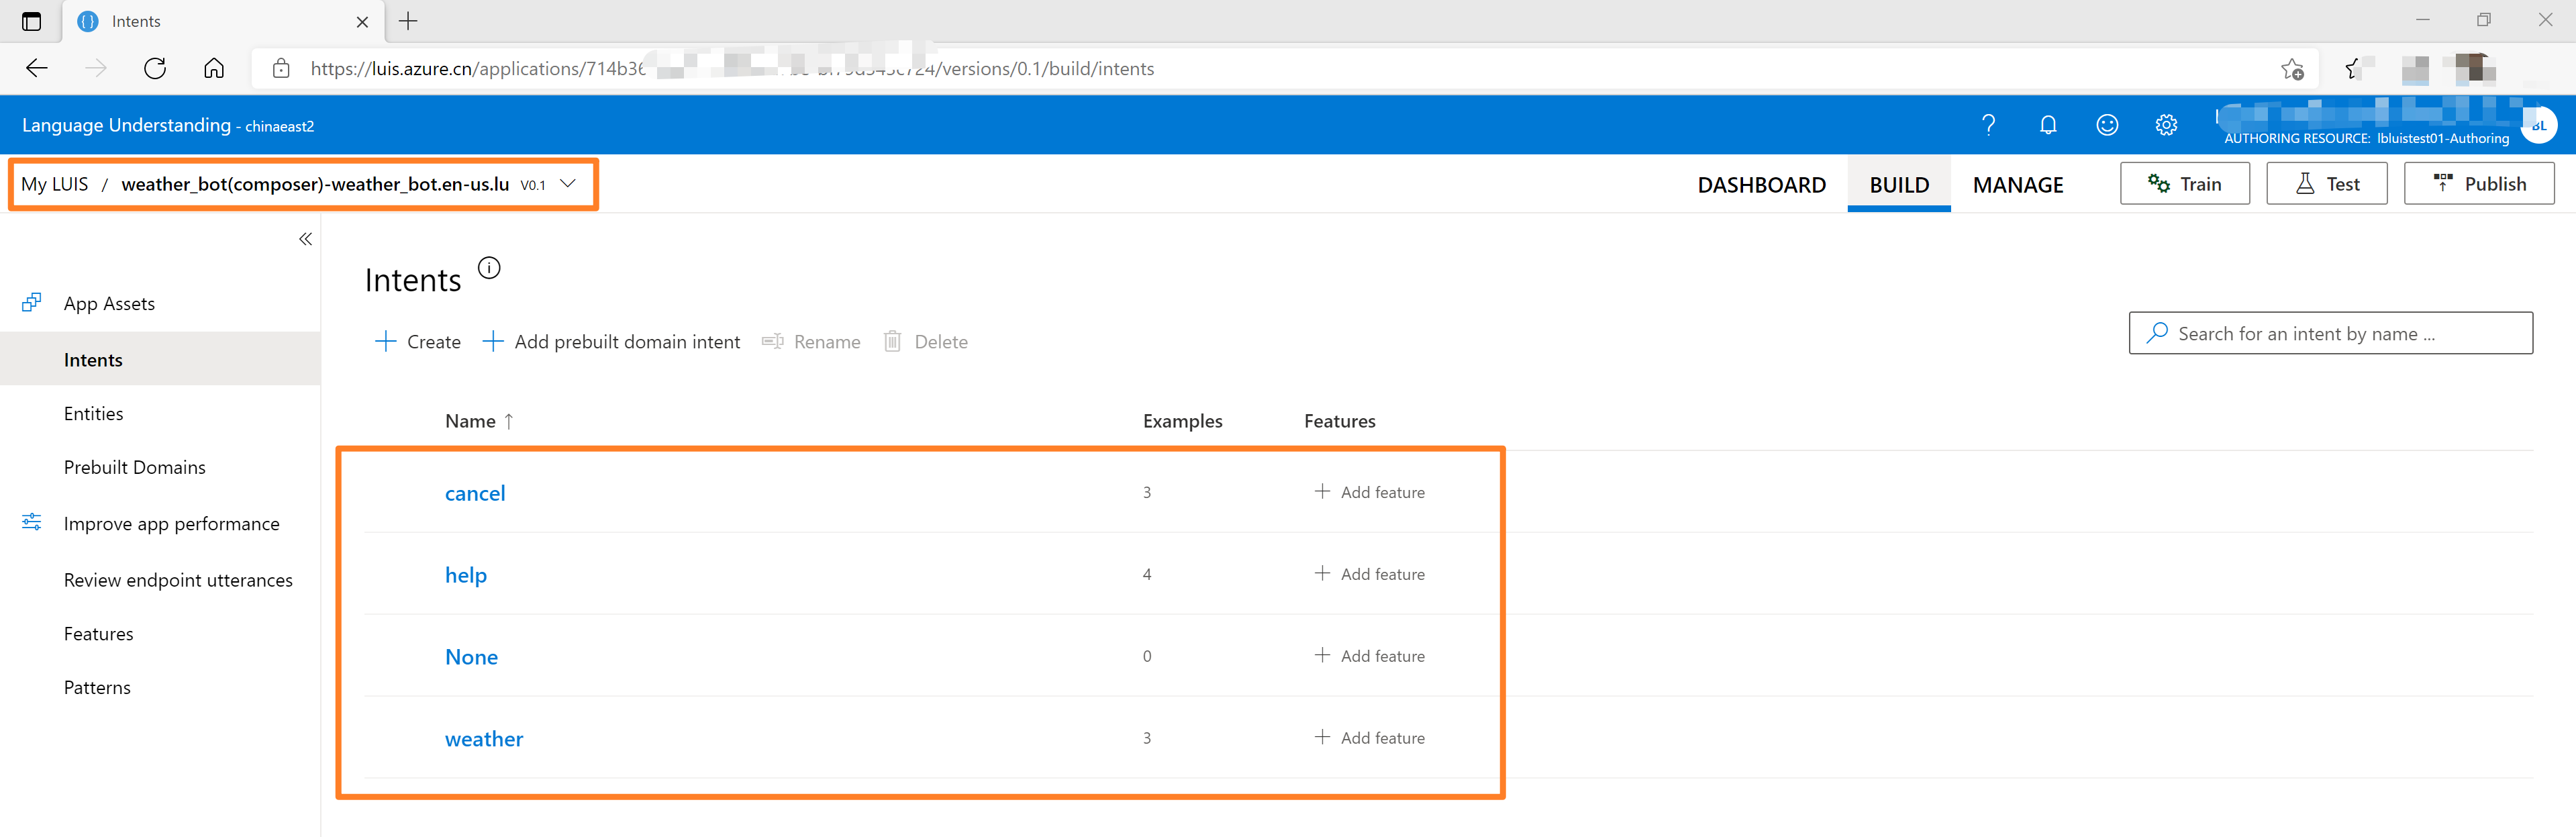Click the smiley feedback icon

point(2107,125)
